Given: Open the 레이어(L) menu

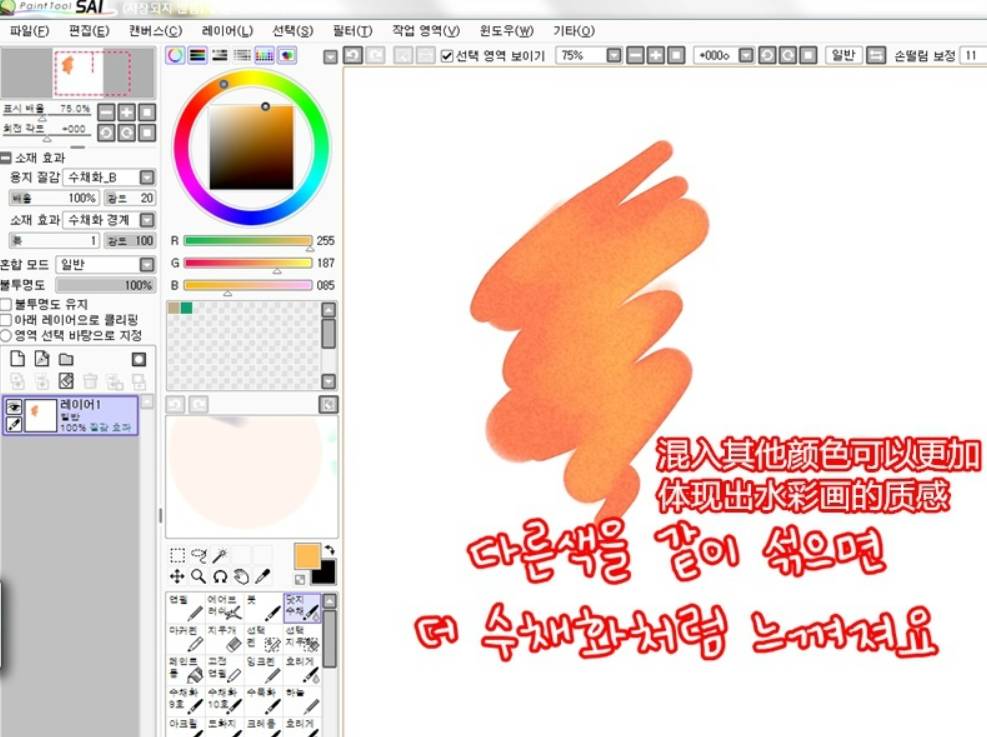Looking at the screenshot, I should click(x=227, y=31).
